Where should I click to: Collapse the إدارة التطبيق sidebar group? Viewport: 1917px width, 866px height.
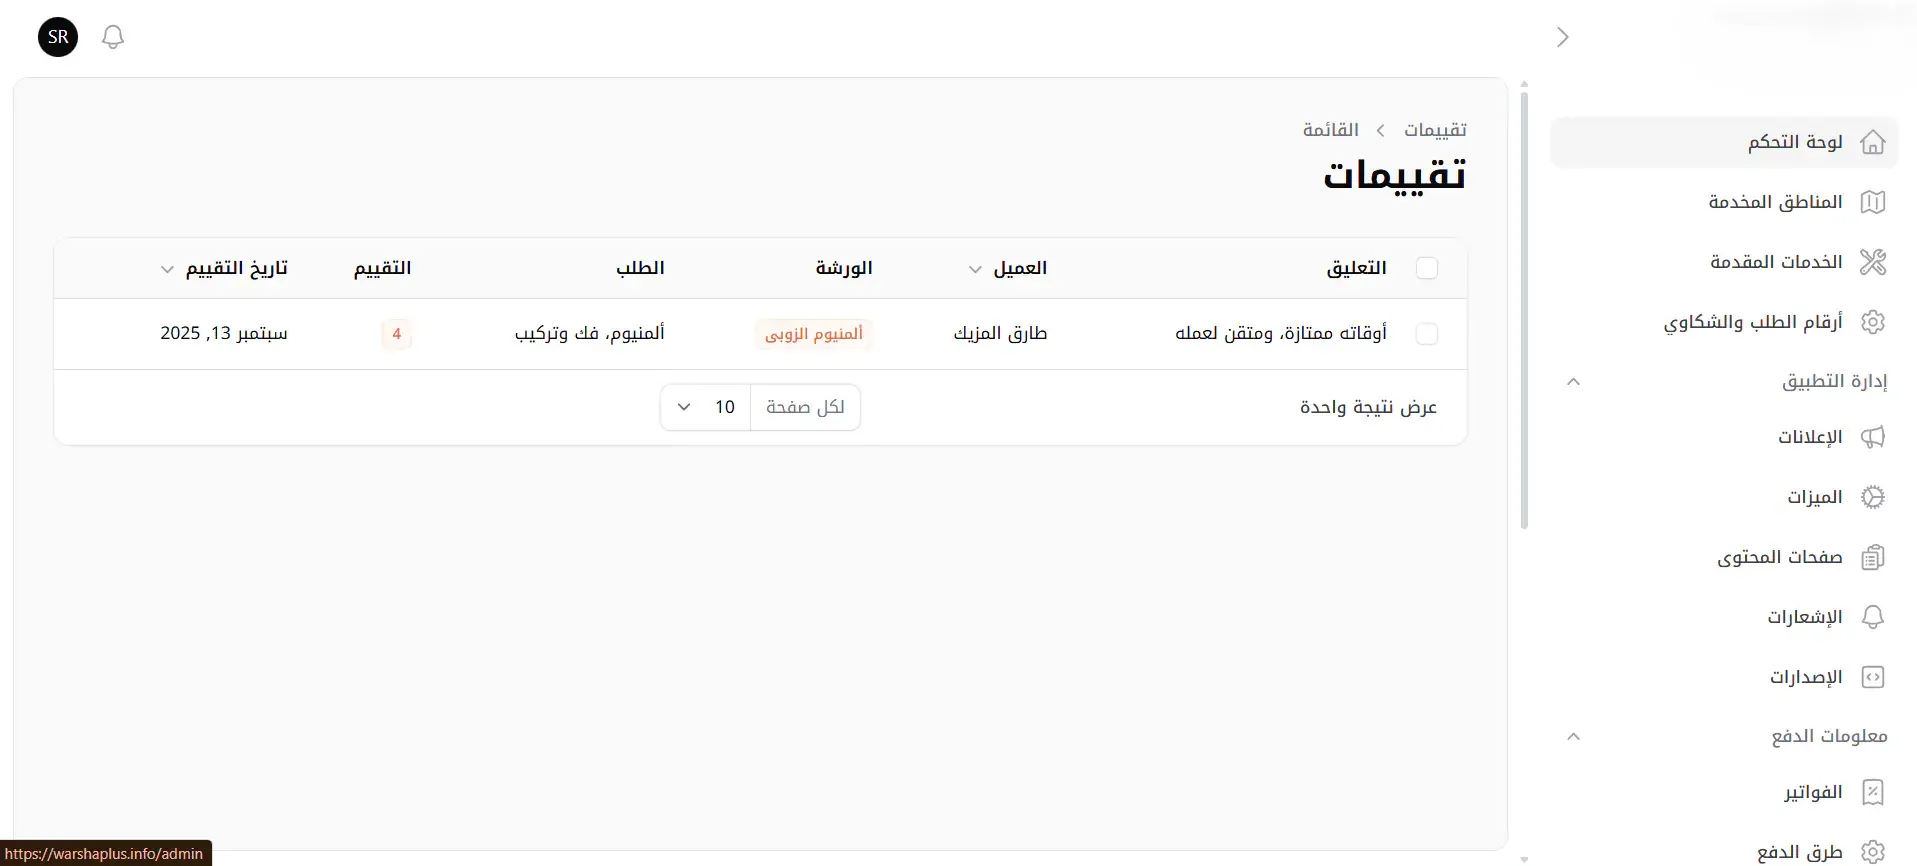point(1573,381)
